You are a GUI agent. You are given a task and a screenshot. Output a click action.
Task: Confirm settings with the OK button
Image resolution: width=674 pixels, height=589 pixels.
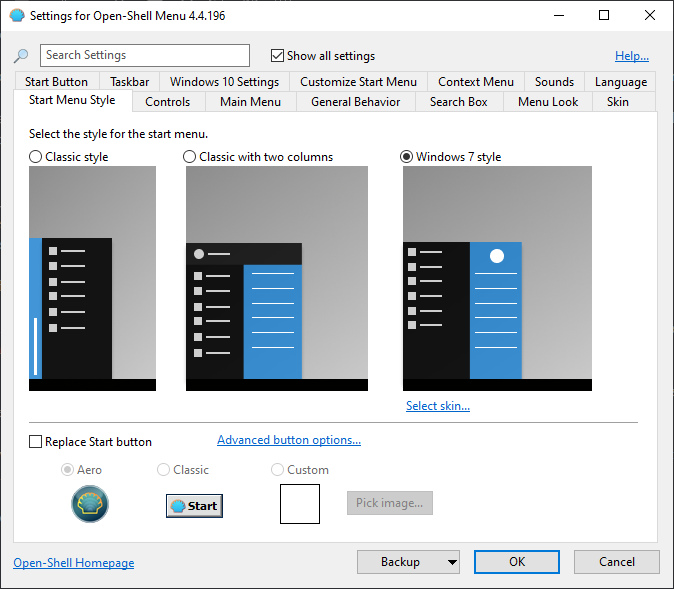pos(517,562)
